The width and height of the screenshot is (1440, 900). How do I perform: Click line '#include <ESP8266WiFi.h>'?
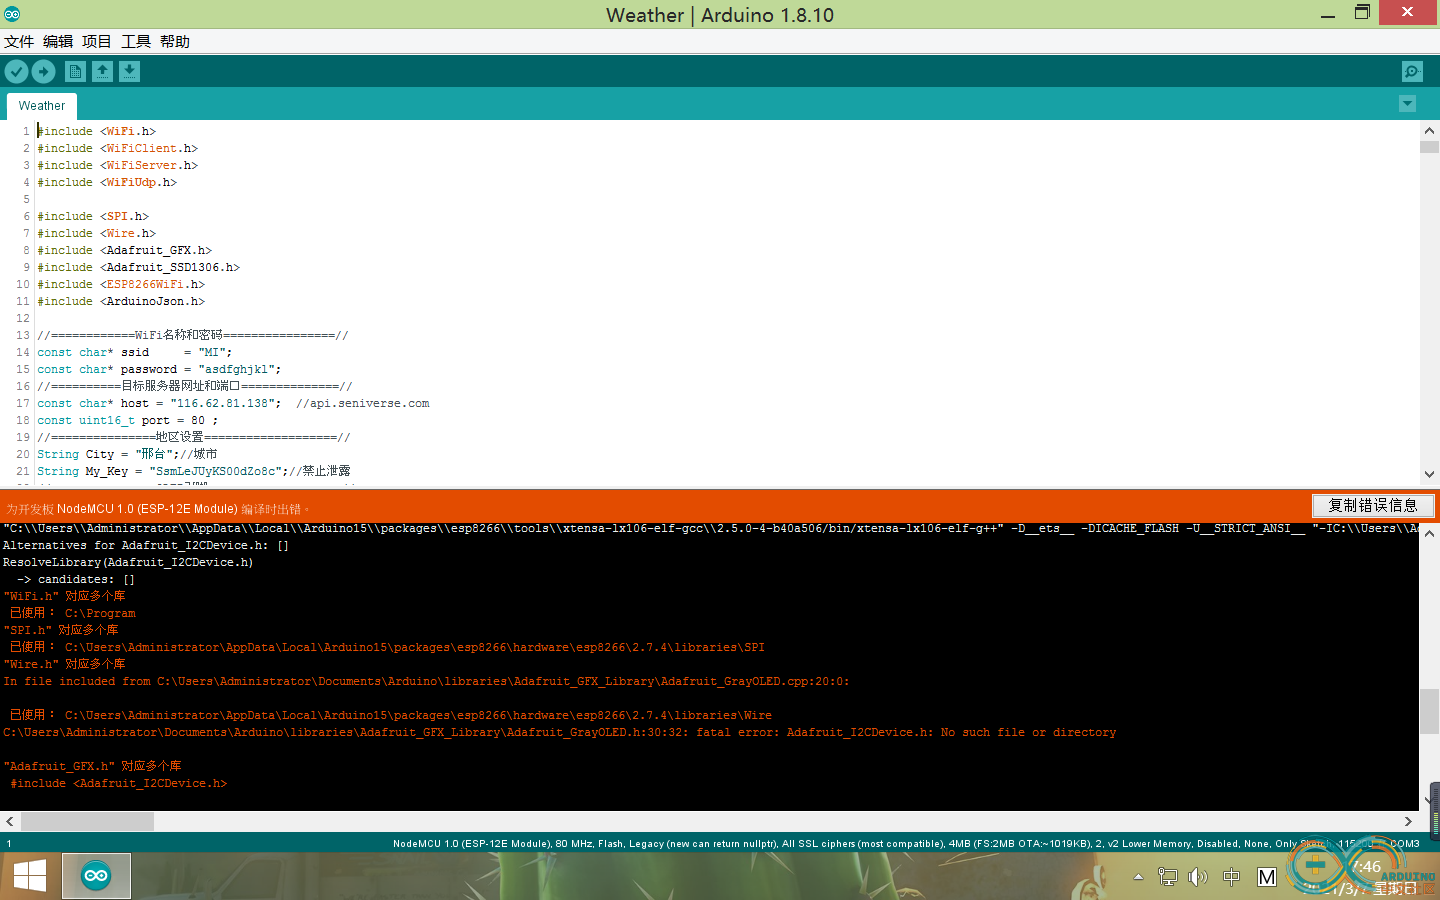click(121, 284)
